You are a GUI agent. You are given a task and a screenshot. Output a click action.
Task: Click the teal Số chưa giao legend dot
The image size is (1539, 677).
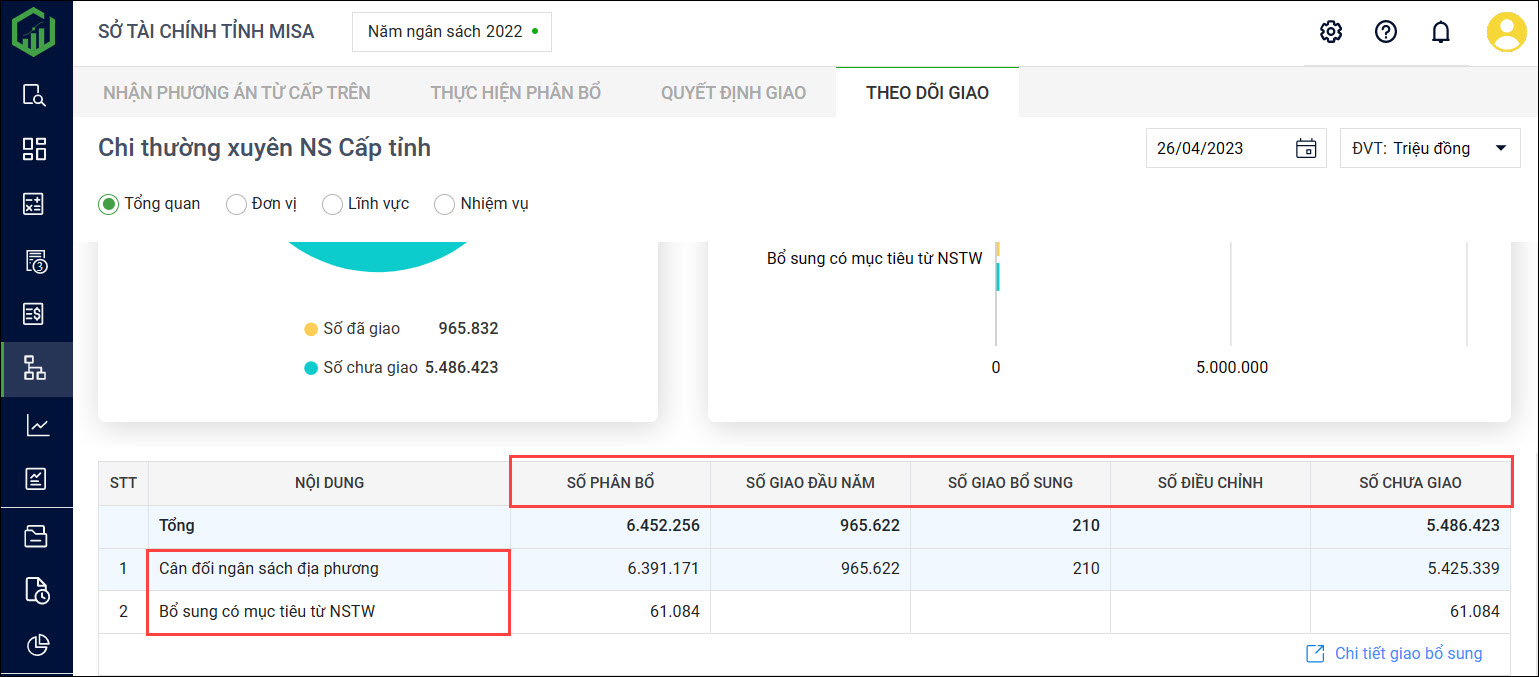(x=311, y=368)
